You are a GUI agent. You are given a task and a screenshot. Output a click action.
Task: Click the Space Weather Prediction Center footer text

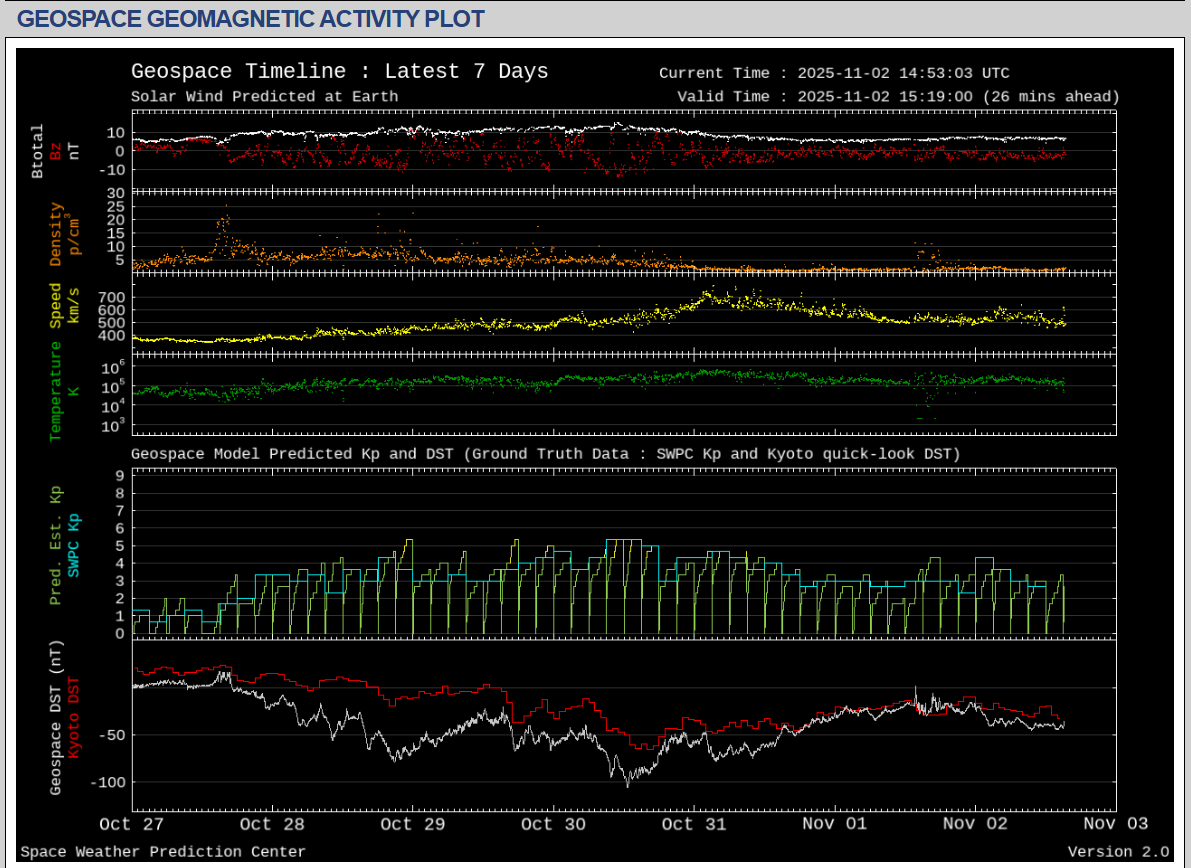click(x=163, y=852)
